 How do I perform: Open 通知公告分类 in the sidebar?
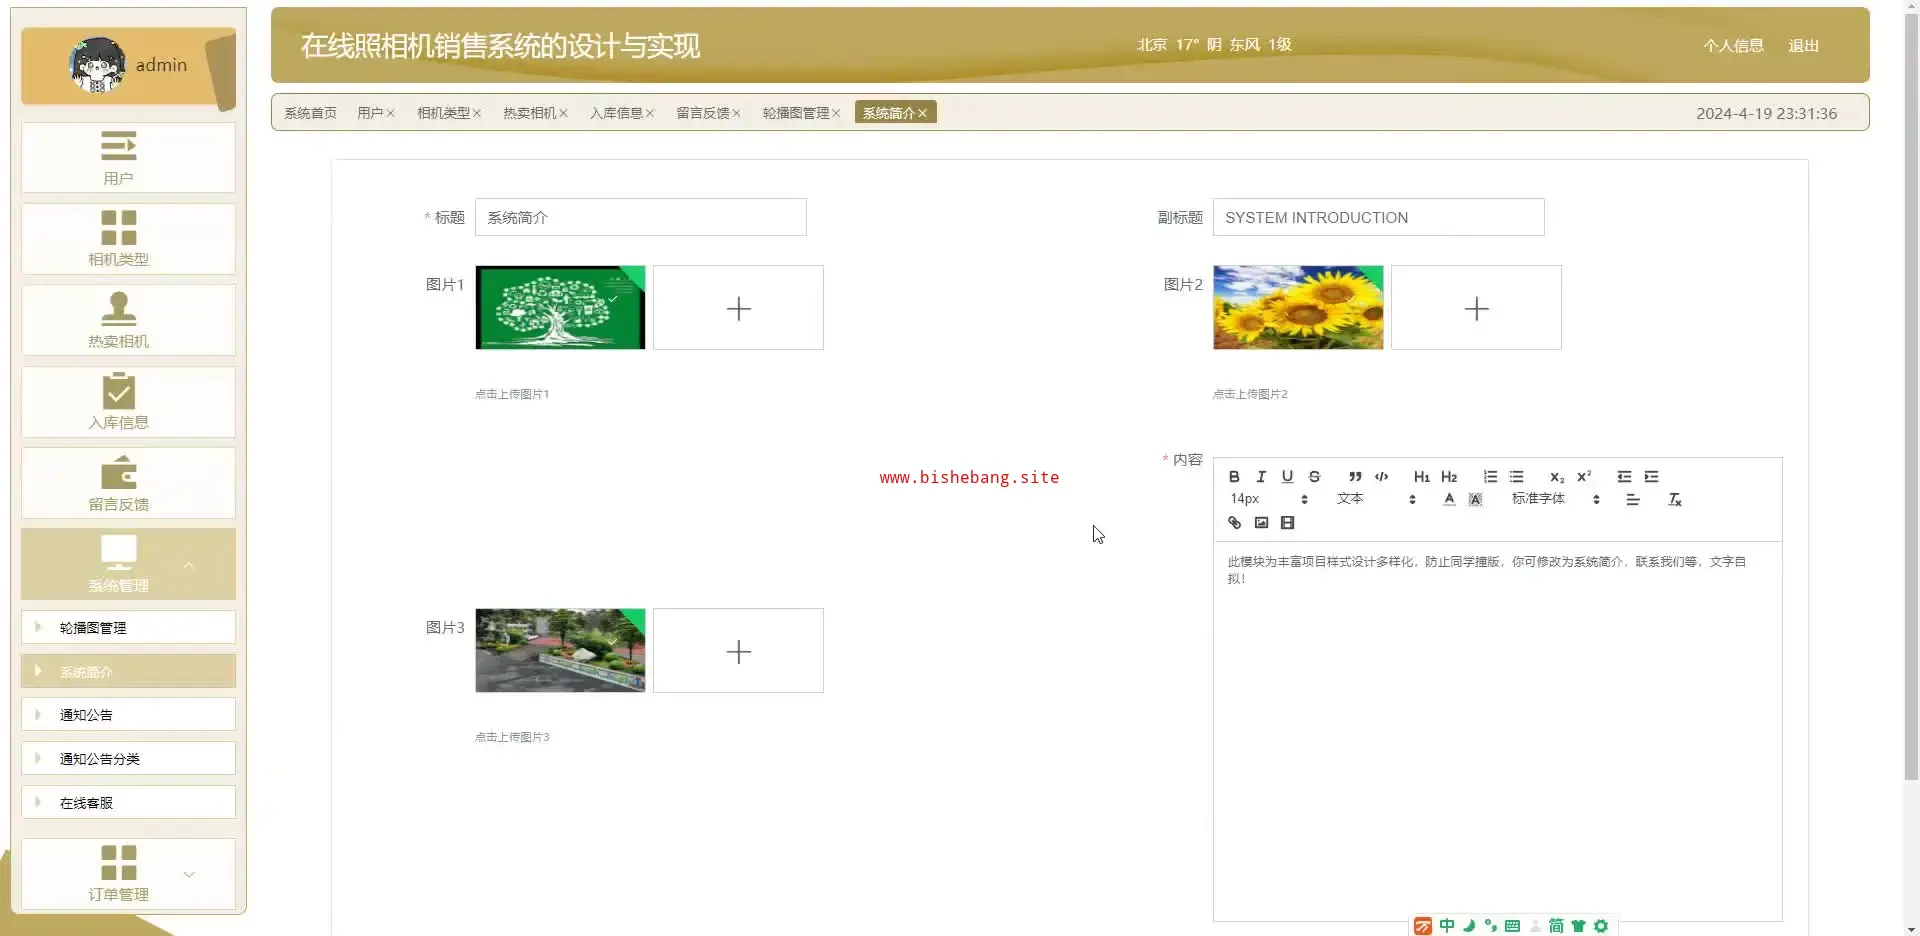[x=128, y=758]
